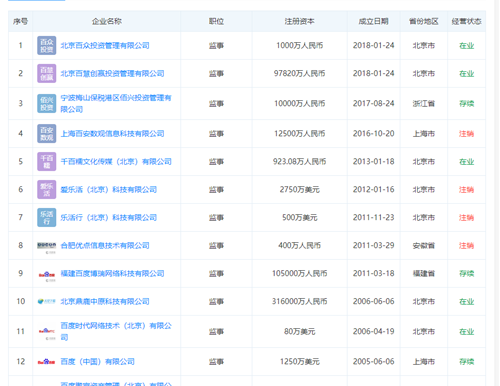Click the date 2012-01-16
Image resolution: width=500 pixels, height=386 pixels.
pos(374,190)
